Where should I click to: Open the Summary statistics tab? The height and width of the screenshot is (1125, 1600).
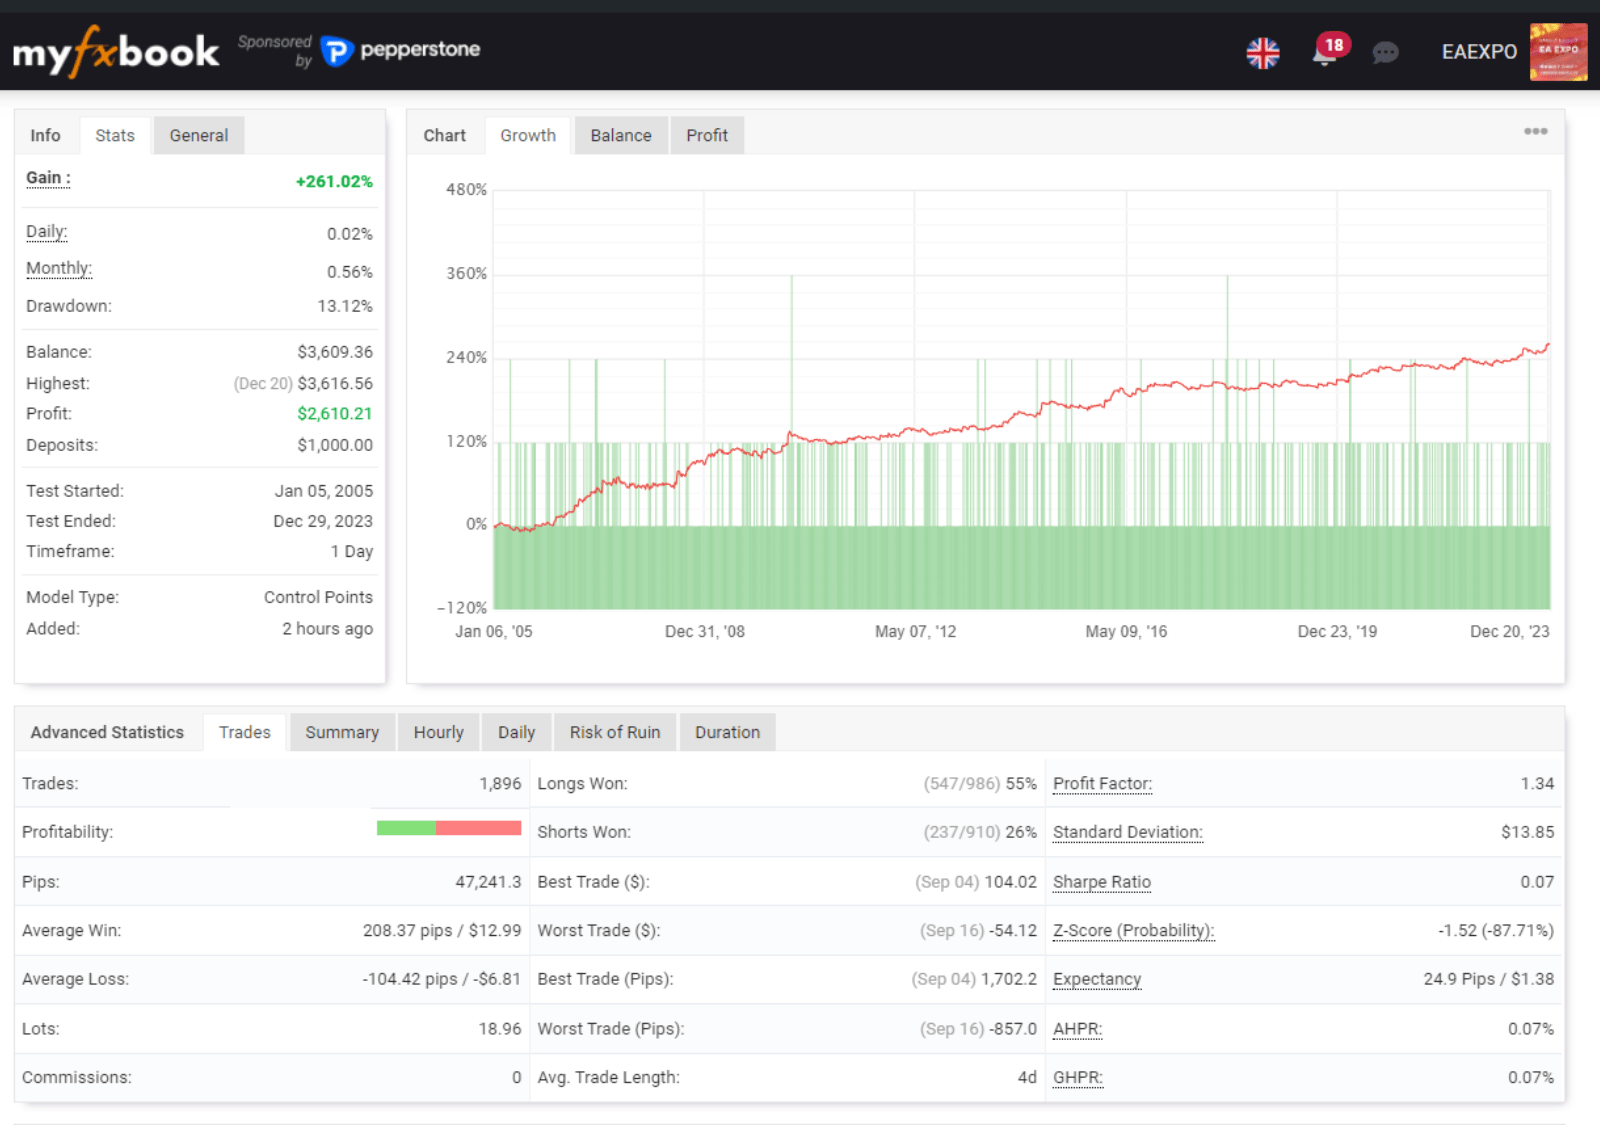tap(342, 732)
